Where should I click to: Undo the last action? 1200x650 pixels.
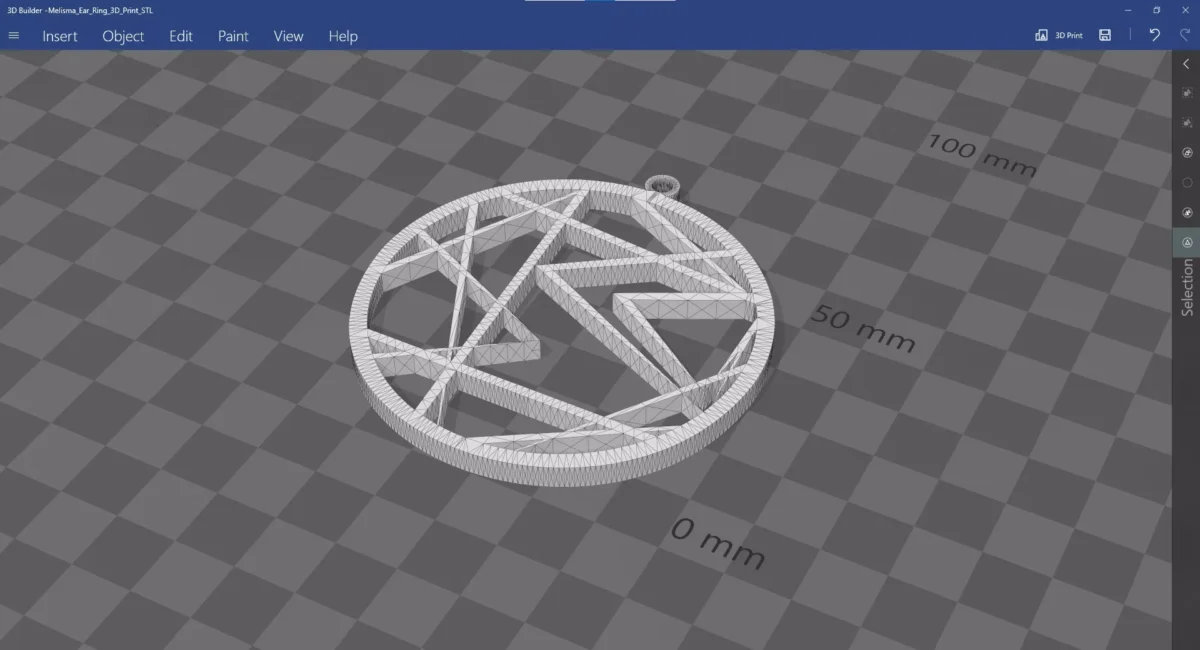click(x=1154, y=35)
